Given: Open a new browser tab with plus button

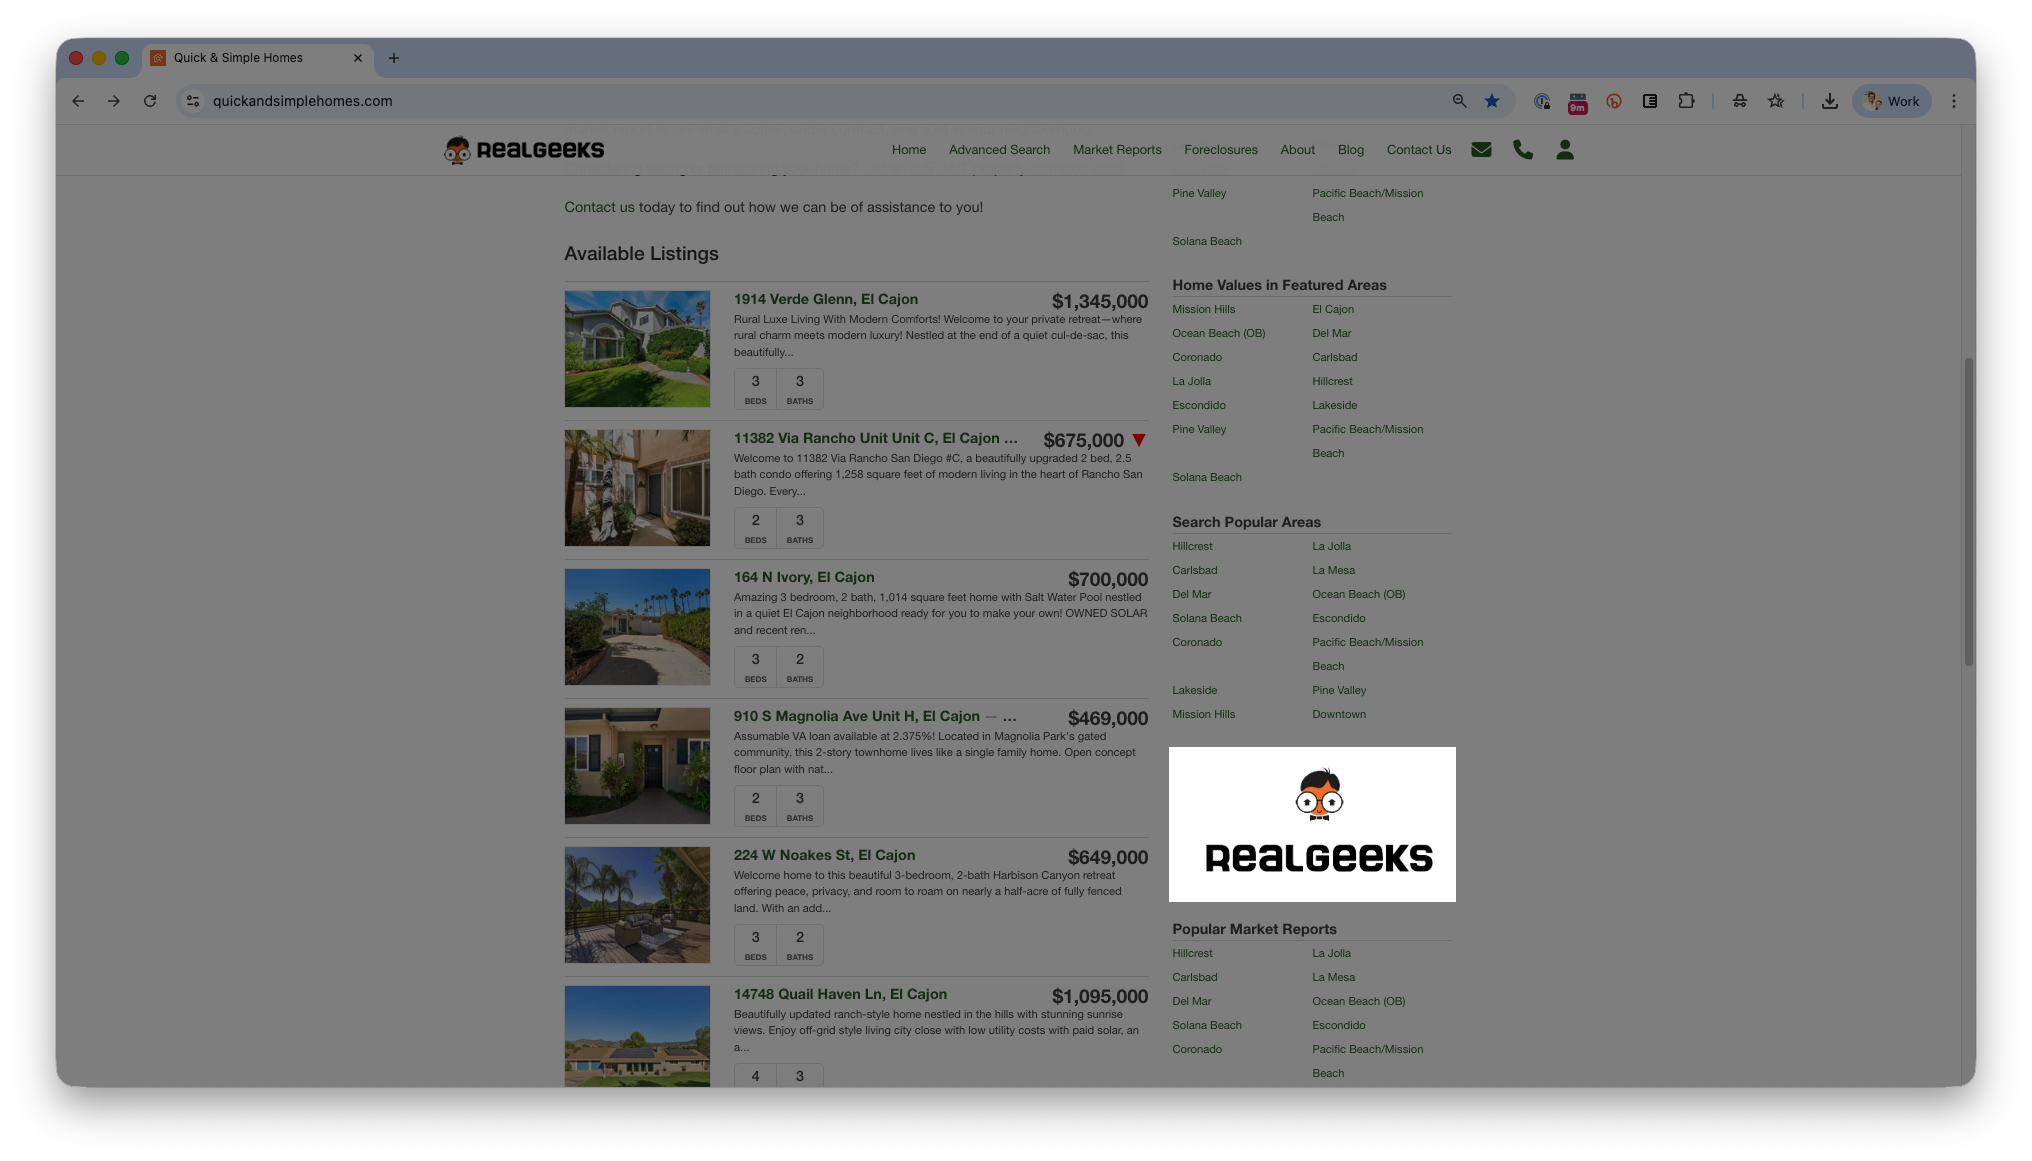Looking at the screenshot, I should click(x=394, y=58).
